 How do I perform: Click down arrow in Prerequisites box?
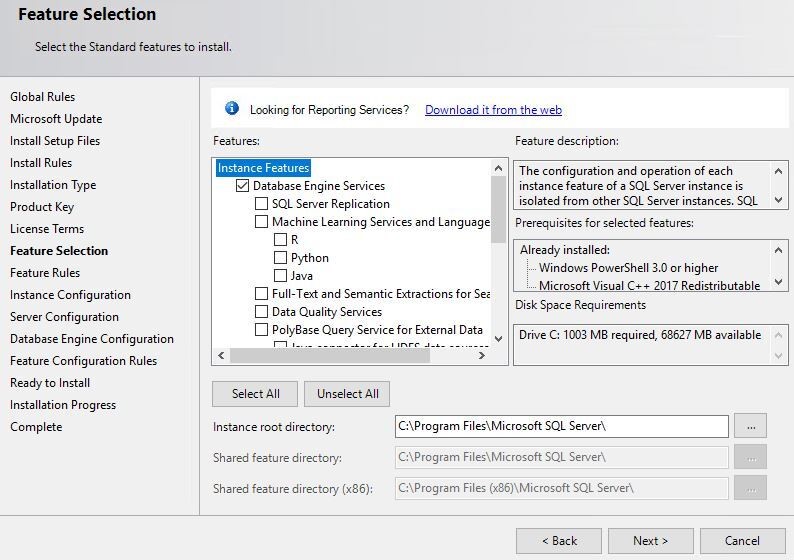point(779,282)
